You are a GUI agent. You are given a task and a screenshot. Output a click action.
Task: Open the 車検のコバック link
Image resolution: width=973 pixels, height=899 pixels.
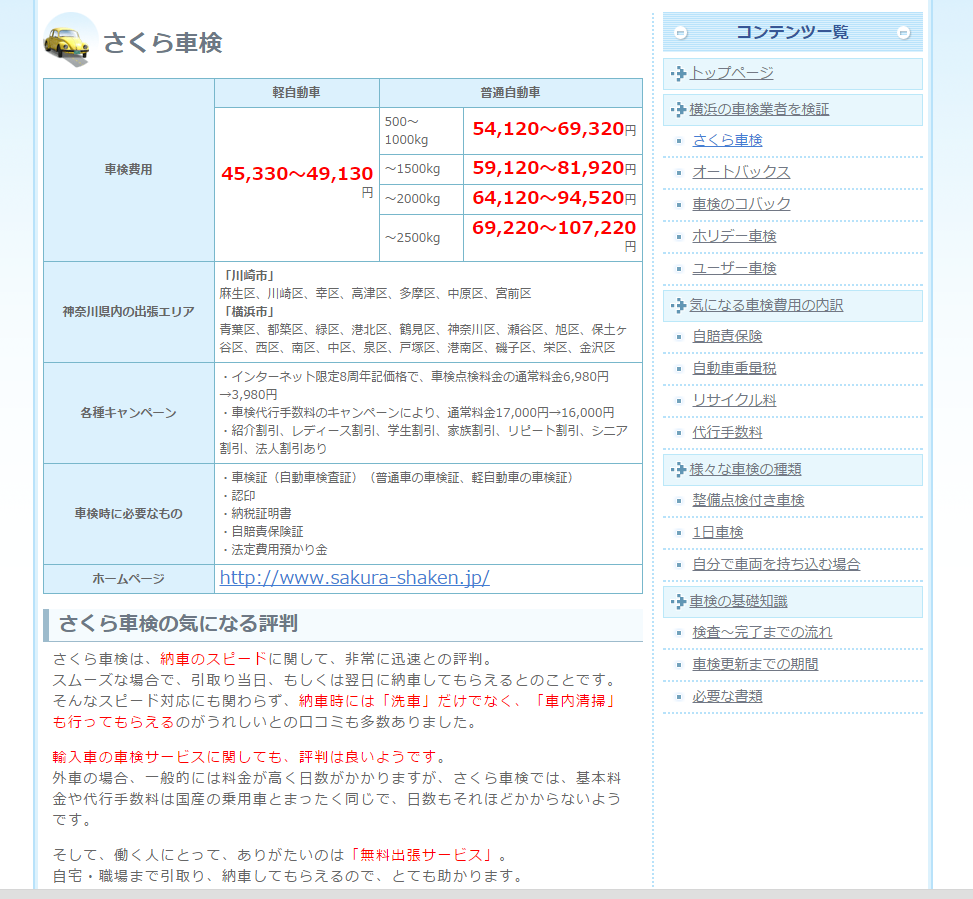pyautogui.click(x=741, y=204)
